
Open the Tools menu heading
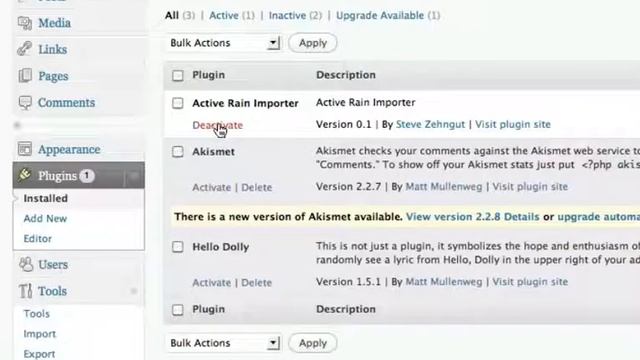click(x=52, y=291)
